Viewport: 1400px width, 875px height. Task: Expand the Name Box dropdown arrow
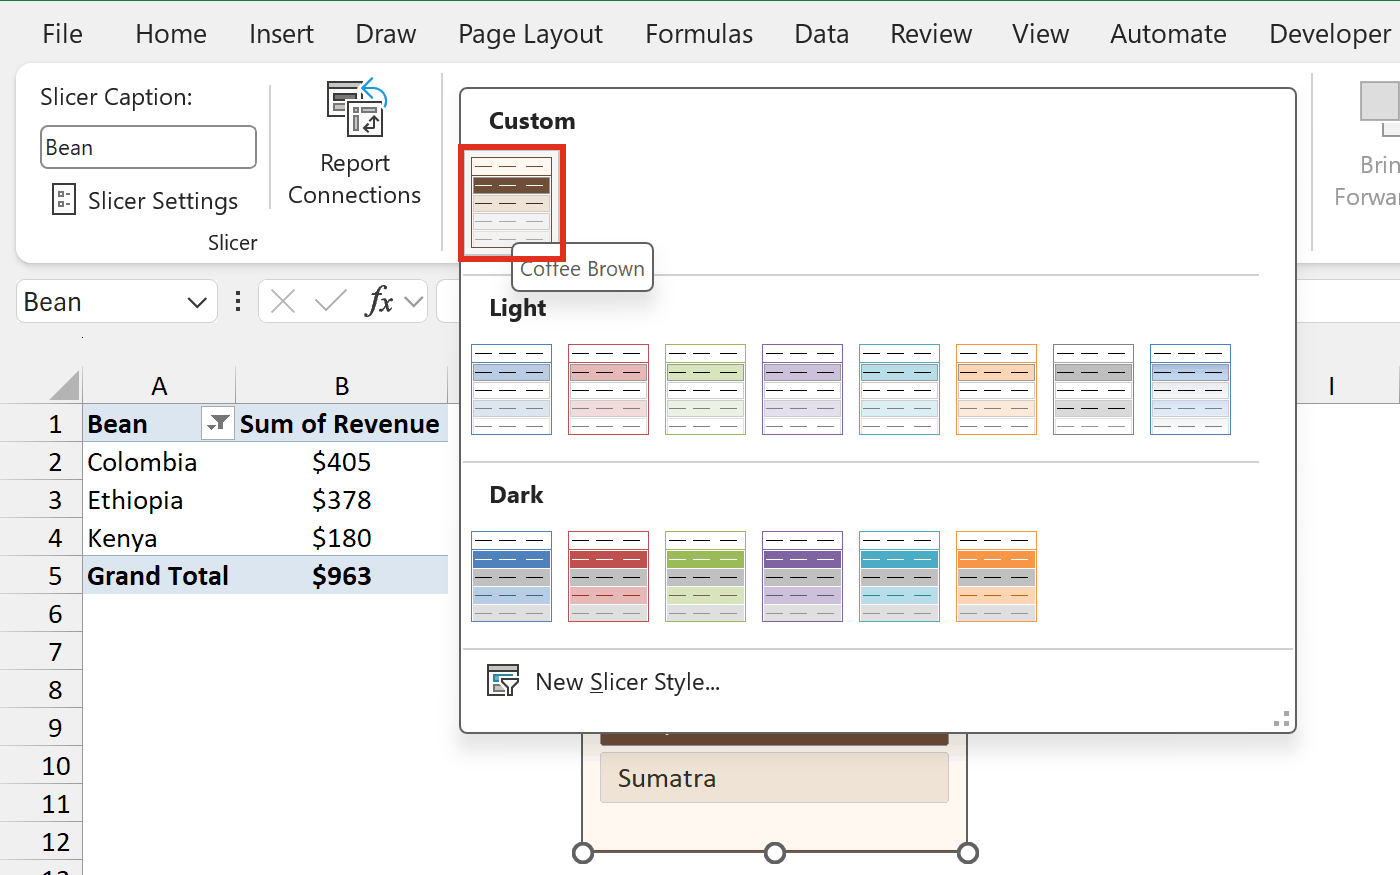(197, 302)
